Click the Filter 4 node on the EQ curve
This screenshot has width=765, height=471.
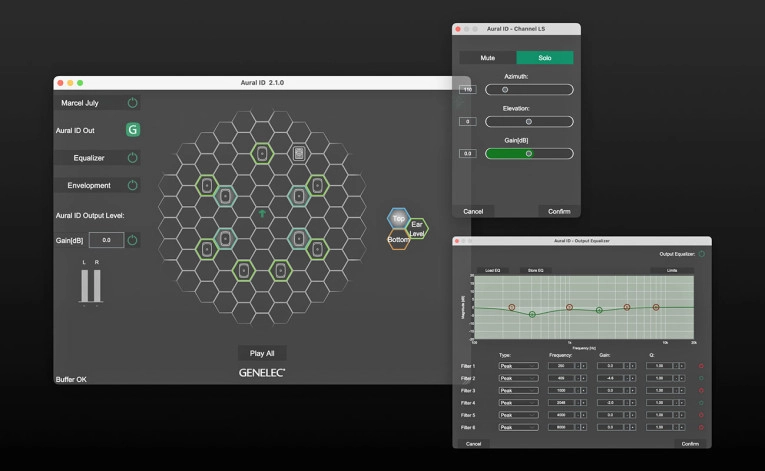click(x=599, y=310)
